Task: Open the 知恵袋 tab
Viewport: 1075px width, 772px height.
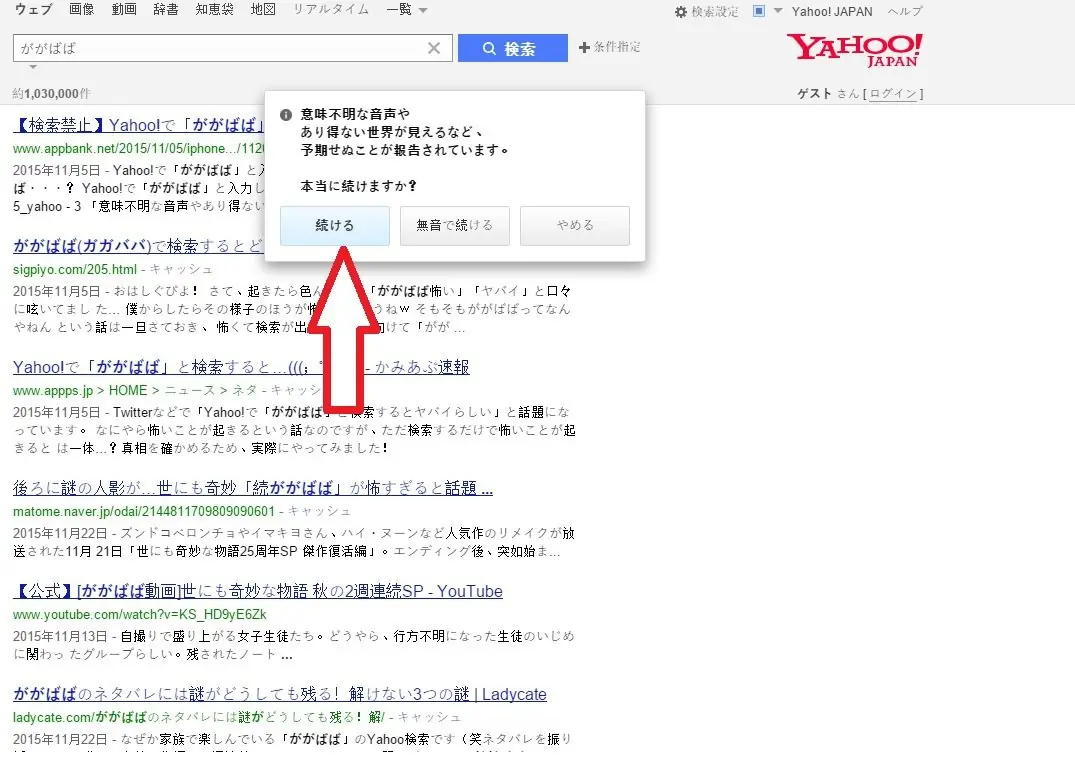Action: (215, 10)
